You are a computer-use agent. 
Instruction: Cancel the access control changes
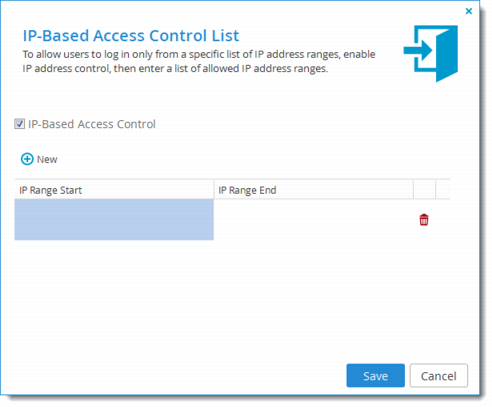[x=438, y=376]
